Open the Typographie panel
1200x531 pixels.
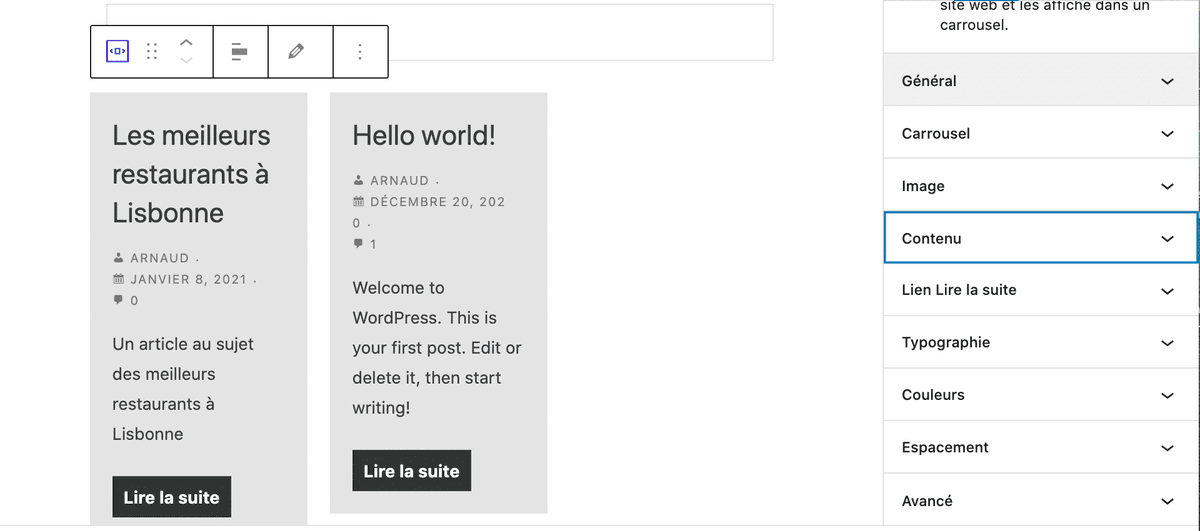coord(1040,342)
